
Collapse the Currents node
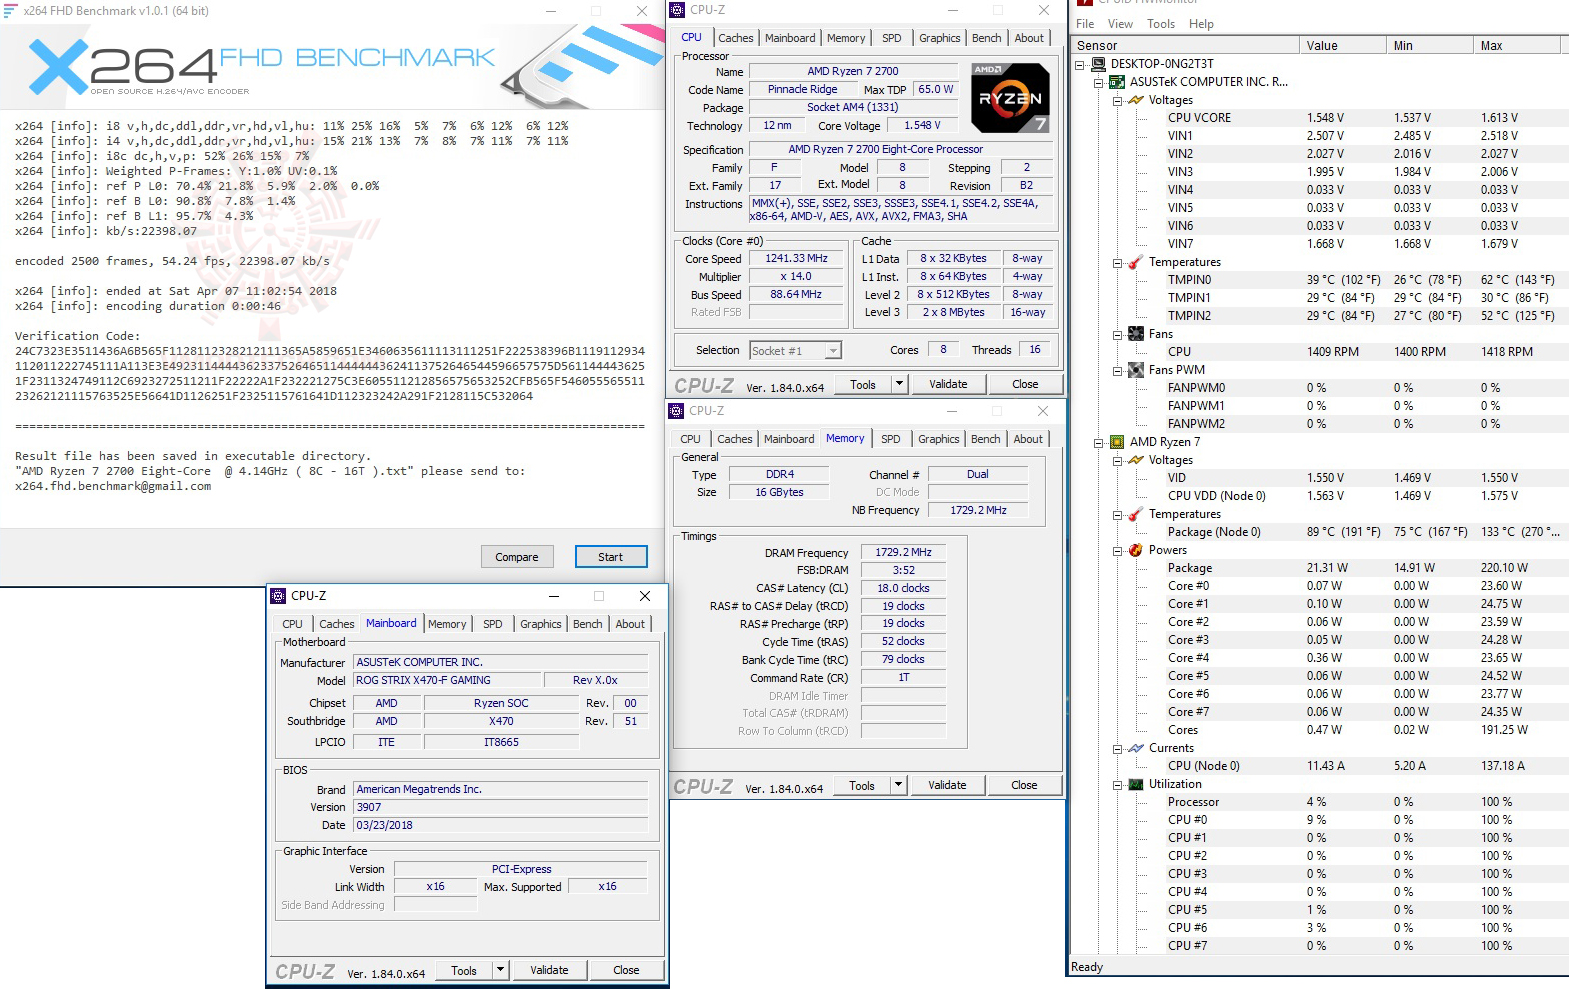[x=1117, y=748]
